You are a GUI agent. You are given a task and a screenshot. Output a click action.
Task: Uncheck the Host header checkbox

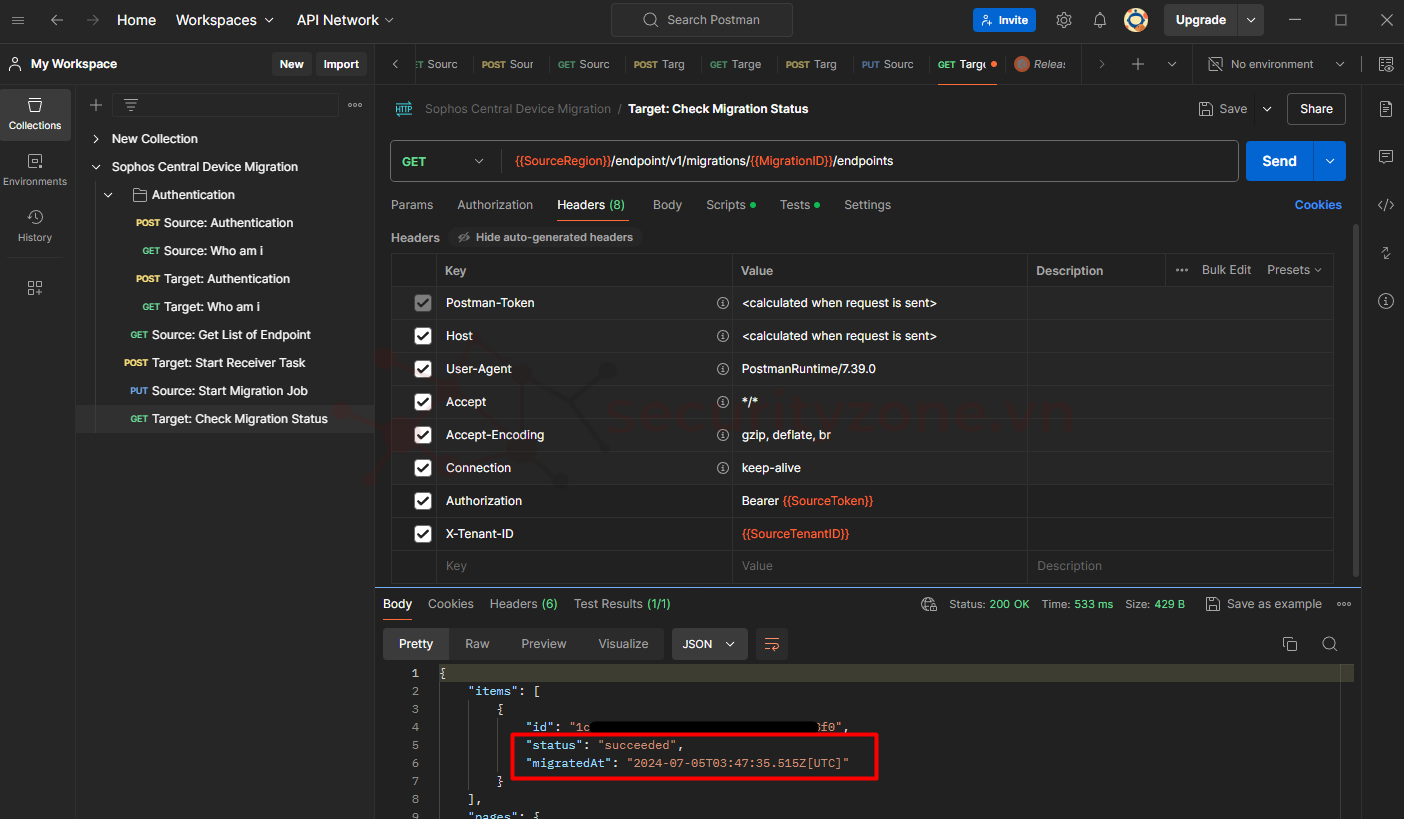click(423, 336)
